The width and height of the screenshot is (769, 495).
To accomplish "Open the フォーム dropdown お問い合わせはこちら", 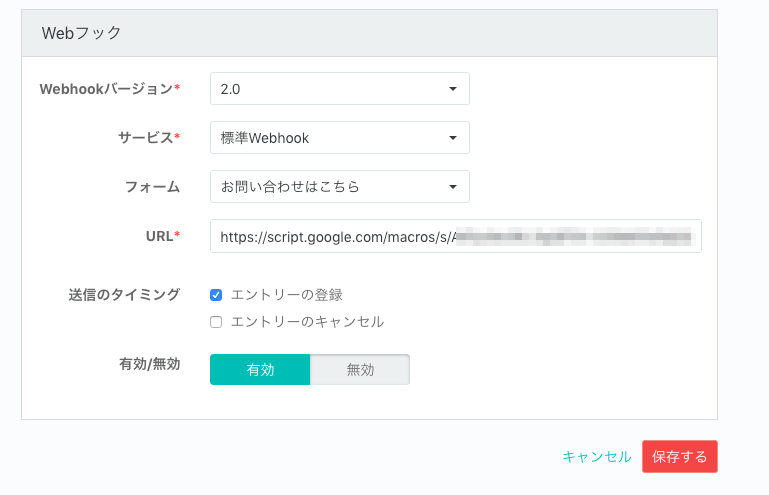I will pyautogui.click(x=340, y=187).
